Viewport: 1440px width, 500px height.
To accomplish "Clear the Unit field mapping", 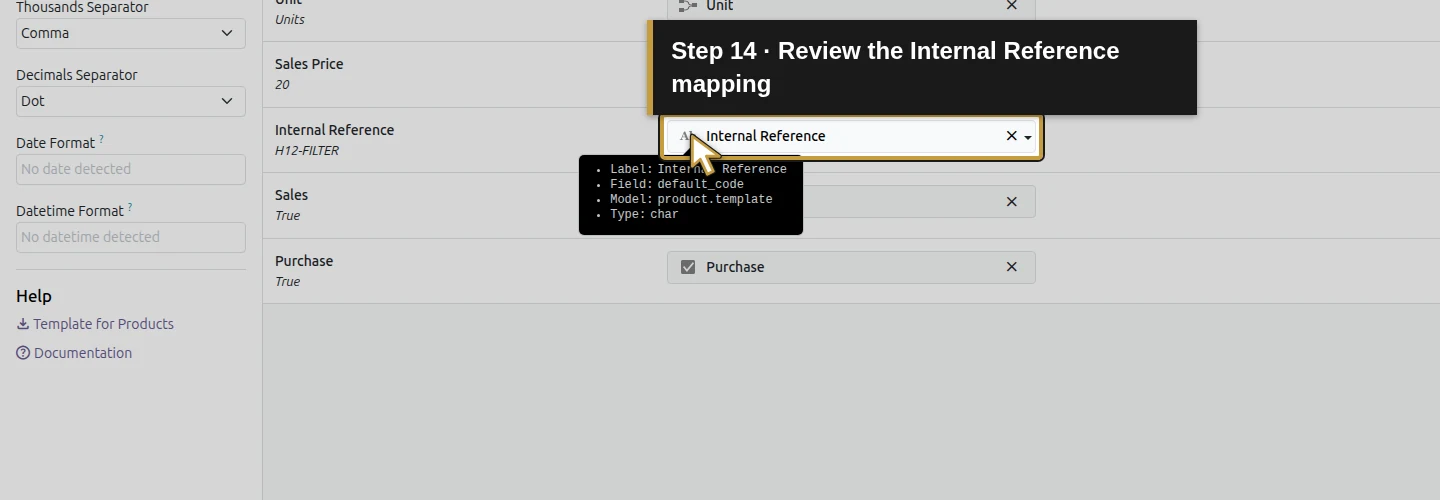I will click(x=1012, y=6).
